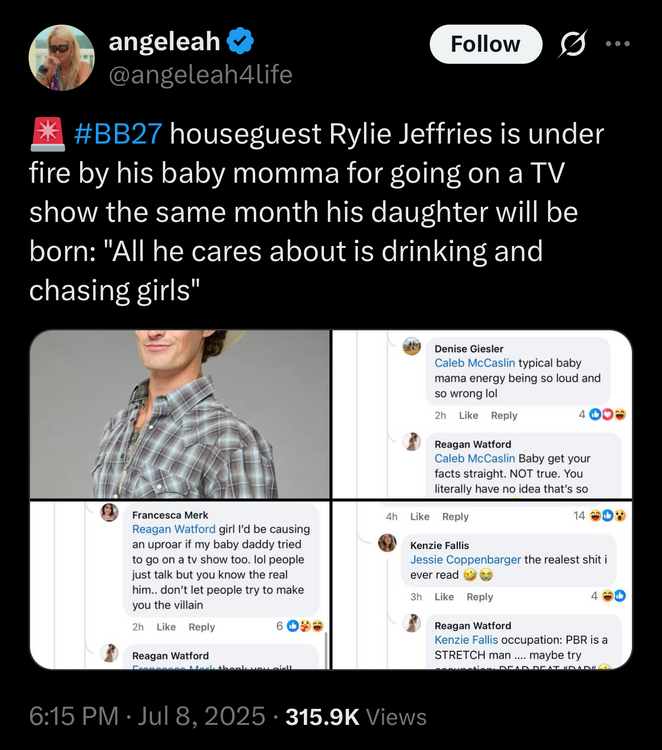Click the Follow button
662x750 pixels.
pos(485,44)
